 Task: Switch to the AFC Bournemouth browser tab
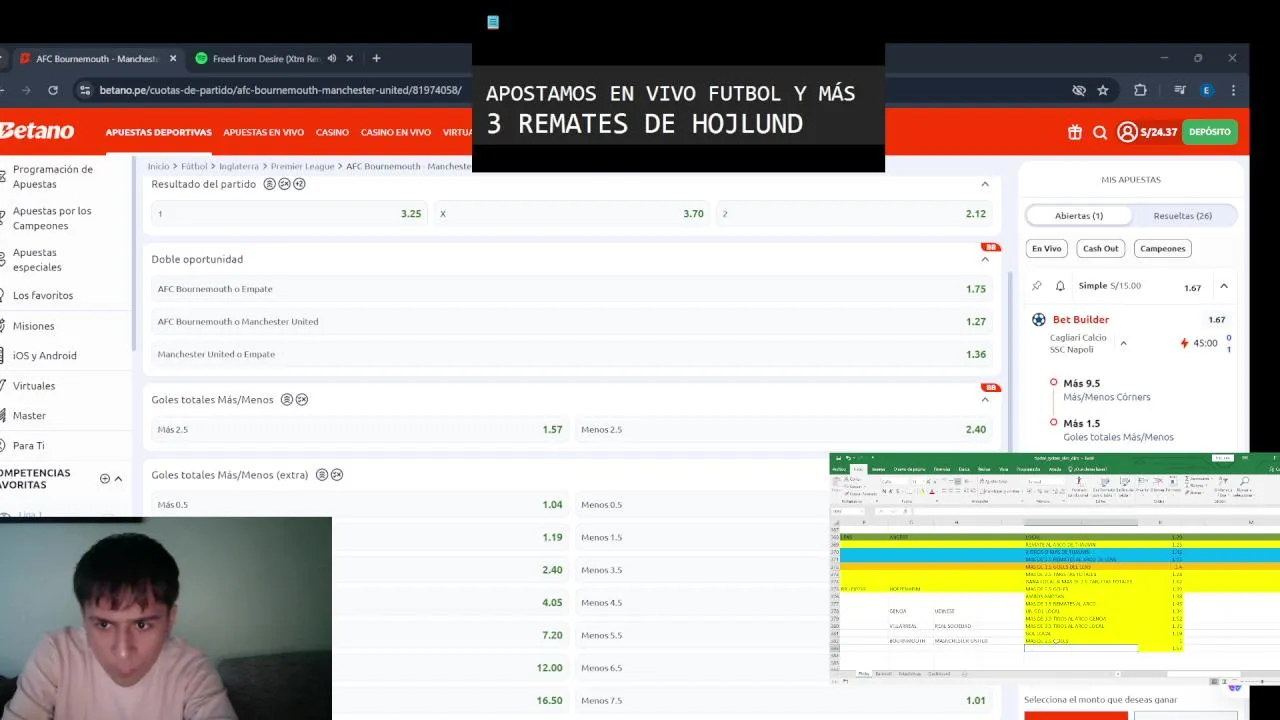click(x=97, y=59)
